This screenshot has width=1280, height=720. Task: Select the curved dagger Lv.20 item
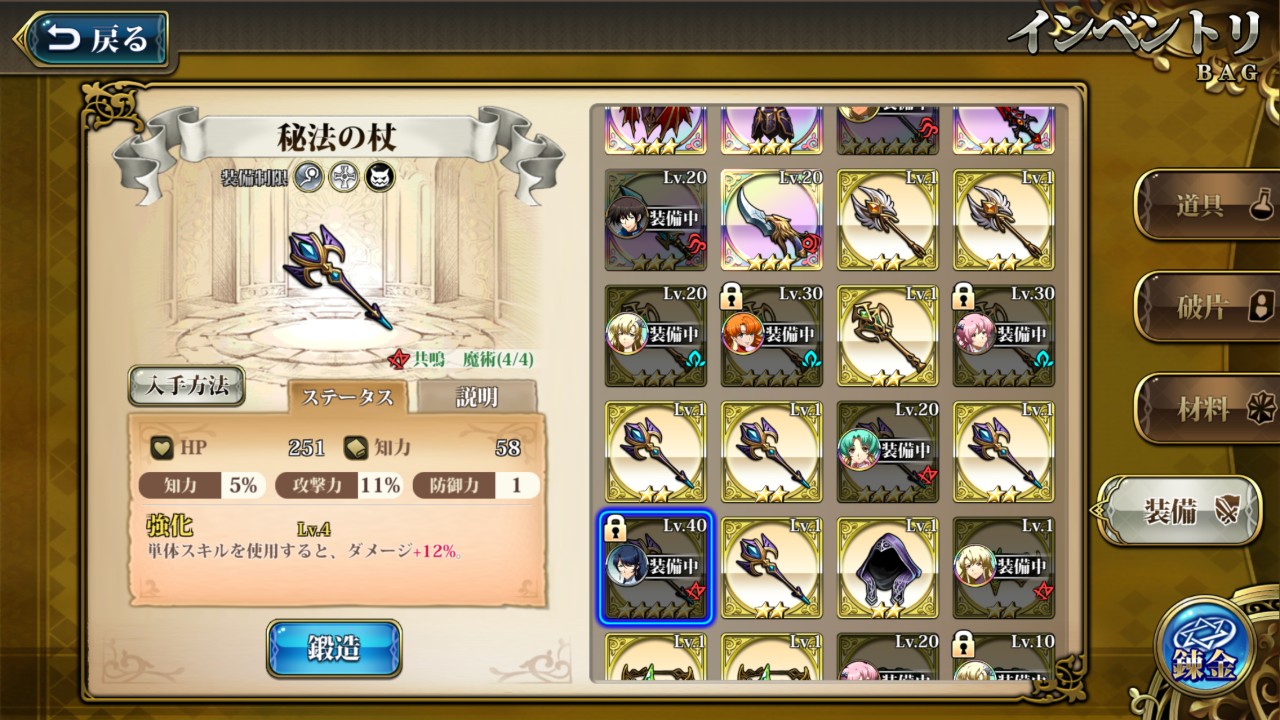(x=772, y=220)
